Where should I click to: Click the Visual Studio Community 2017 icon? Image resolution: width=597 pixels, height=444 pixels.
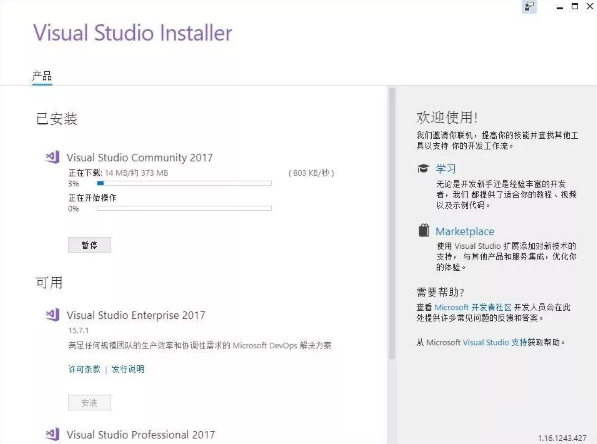pyautogui.click(x=53, y=157)
